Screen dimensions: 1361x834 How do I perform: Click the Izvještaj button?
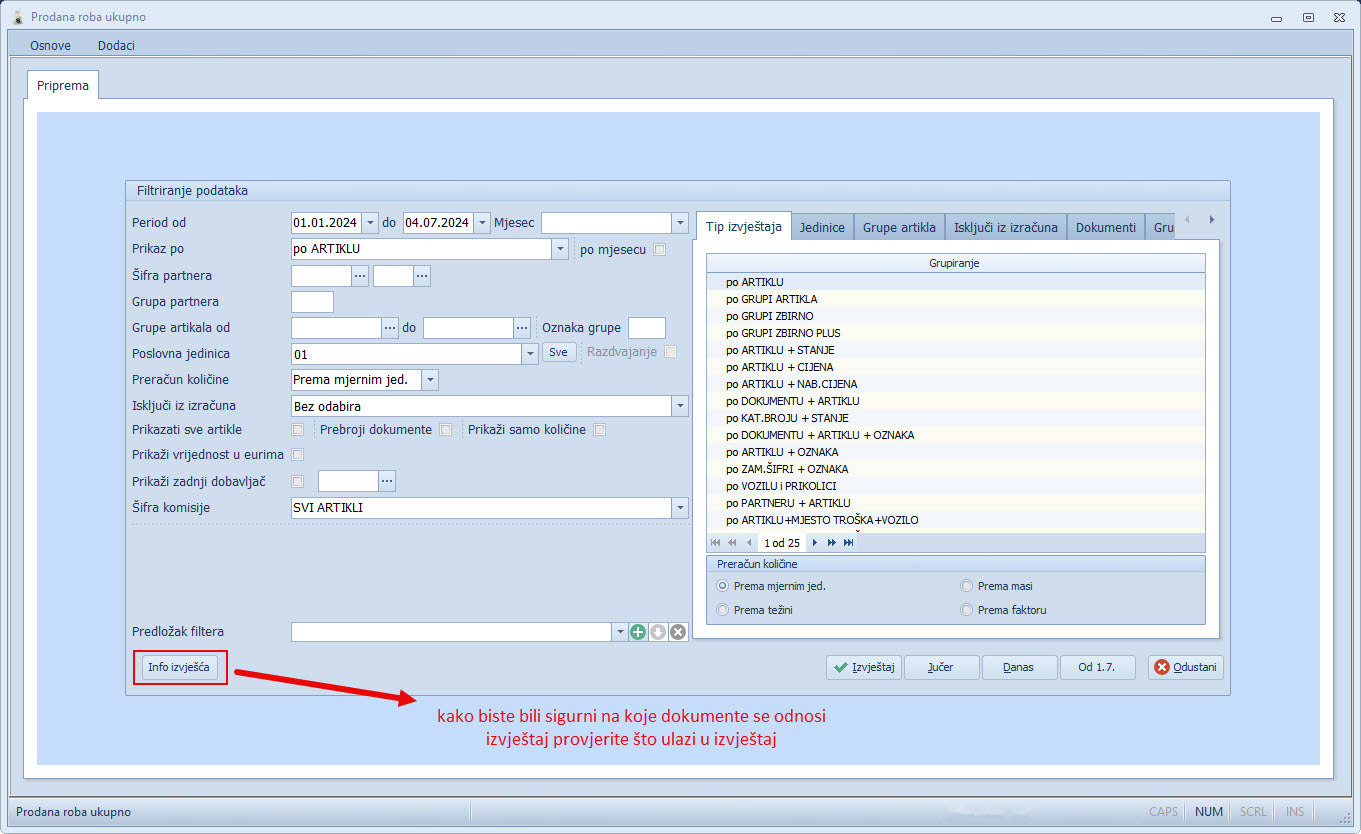[864, 667]
